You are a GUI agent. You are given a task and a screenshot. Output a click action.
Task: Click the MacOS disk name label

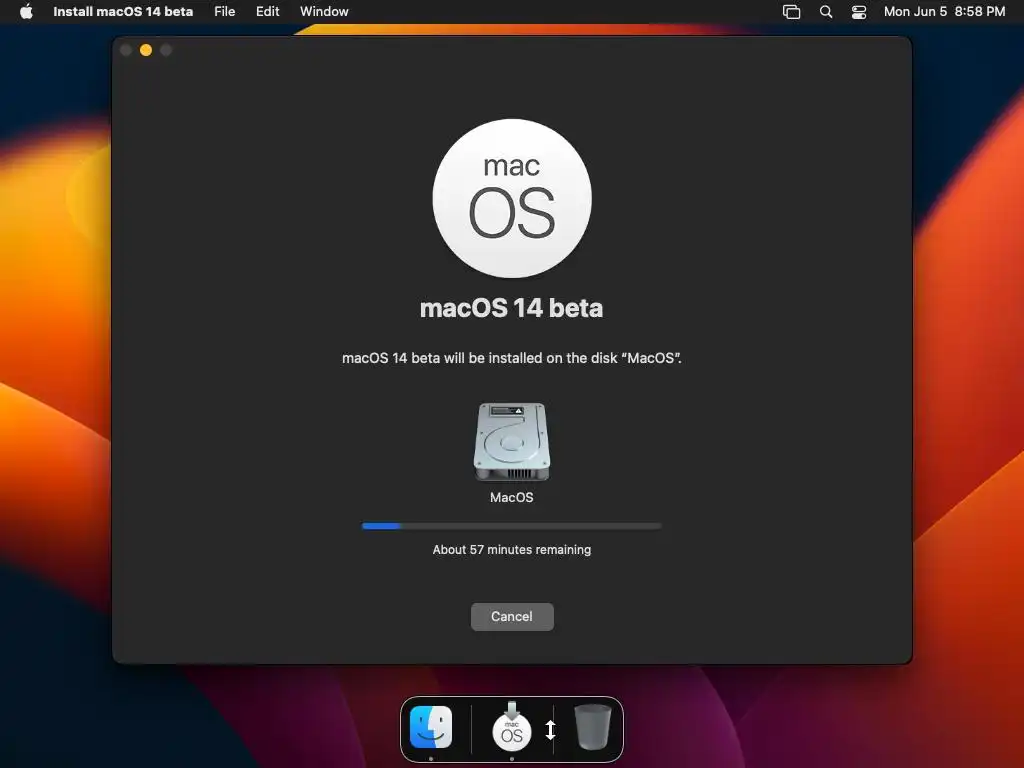click(x=511, y=498)
